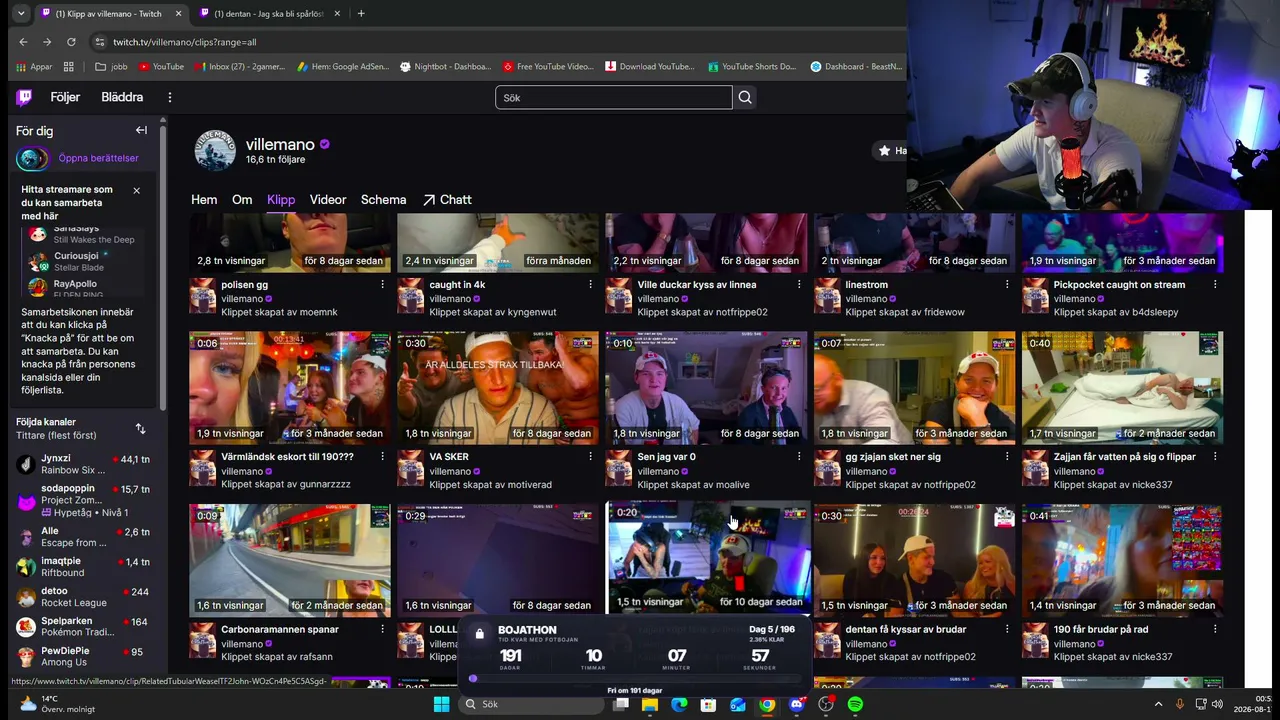Play the Värmländsk eskort clip thumbnail
This screenshot has width=1280, height=720.
(x=290, y=388)
